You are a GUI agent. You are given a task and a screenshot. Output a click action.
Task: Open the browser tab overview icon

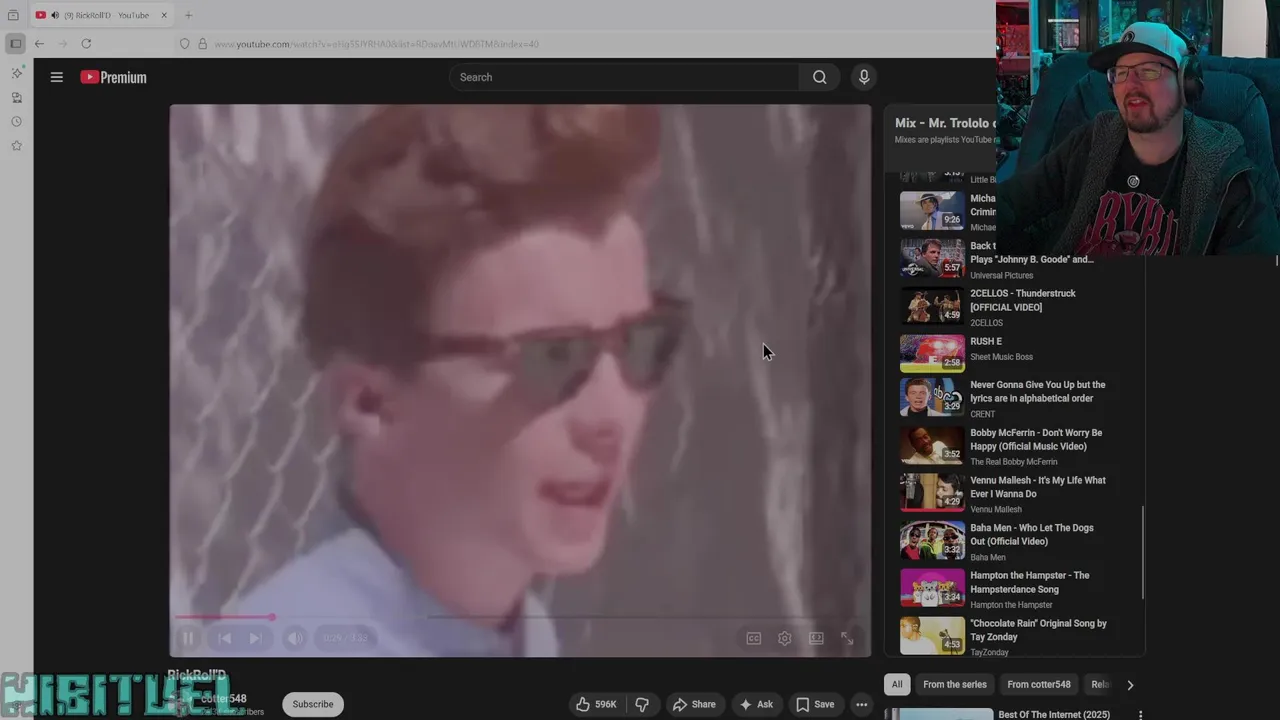point(13,15)
